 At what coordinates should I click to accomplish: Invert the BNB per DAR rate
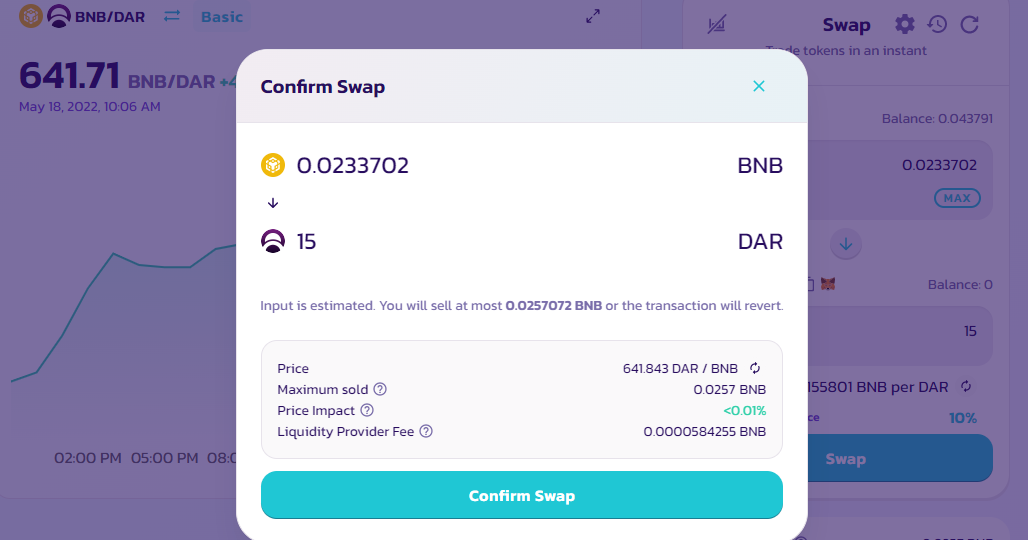(966, 386)
